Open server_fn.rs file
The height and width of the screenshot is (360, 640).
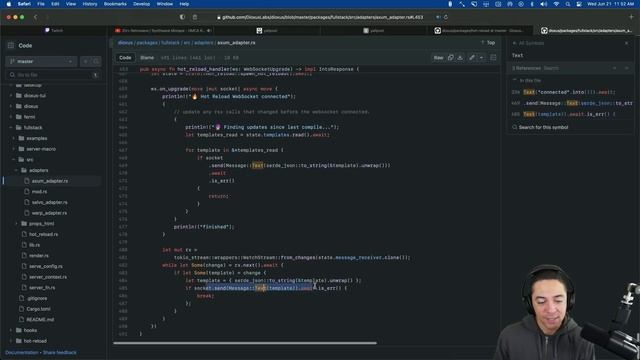42,288
